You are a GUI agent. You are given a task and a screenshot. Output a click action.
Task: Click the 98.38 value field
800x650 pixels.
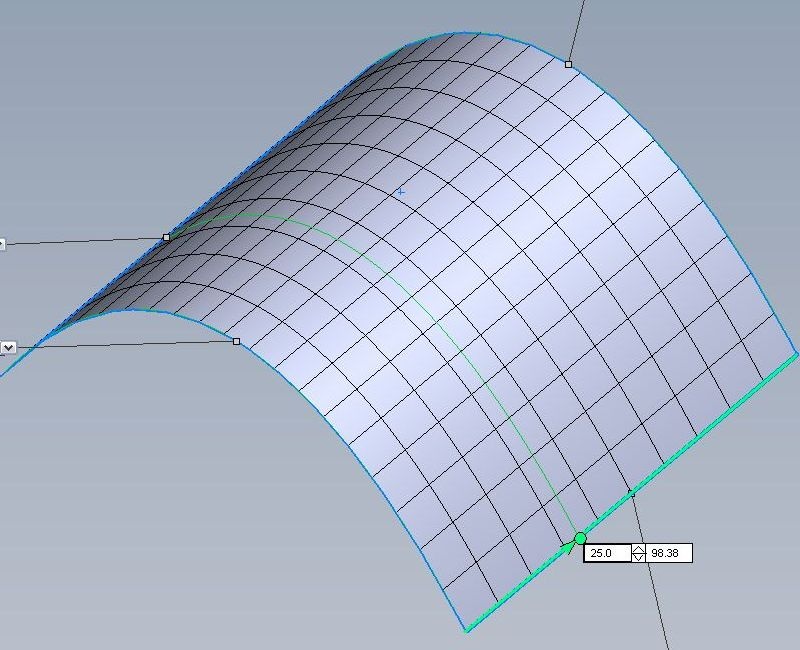click(x=669, y=553)
